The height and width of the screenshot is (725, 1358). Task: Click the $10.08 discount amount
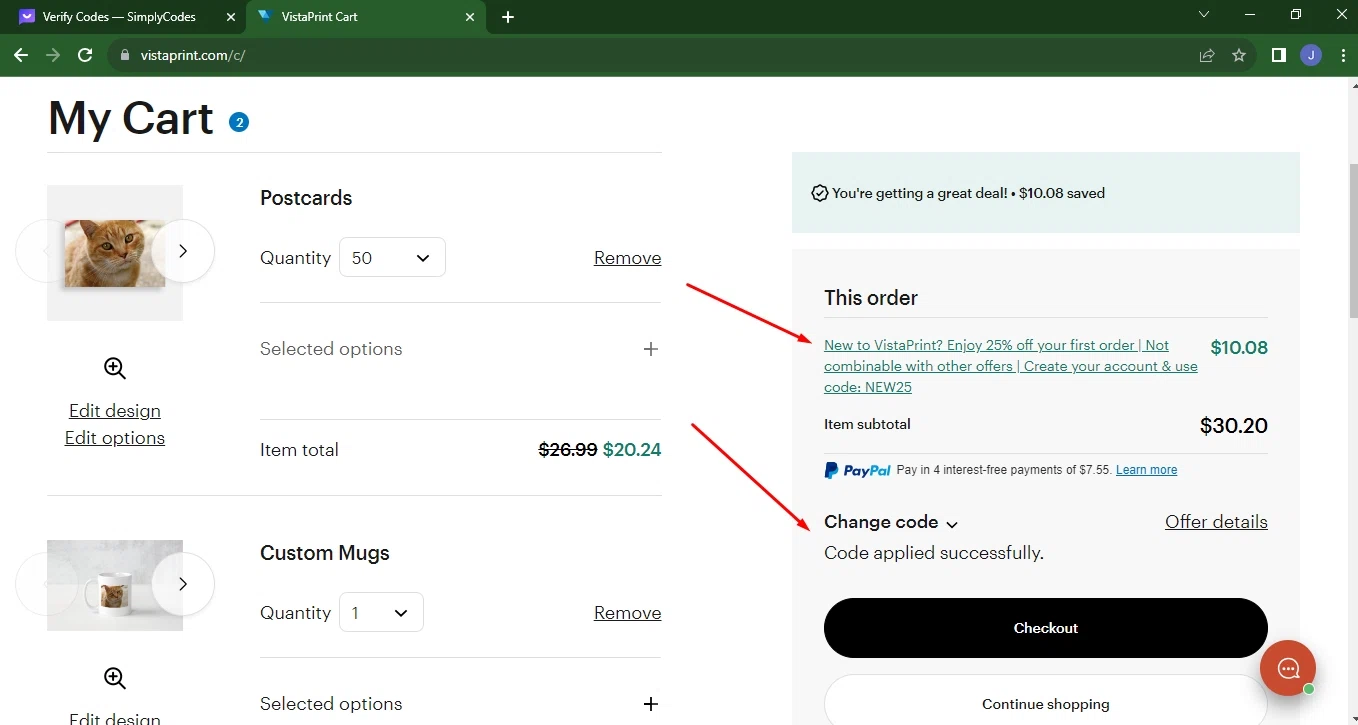[1239, 348]
